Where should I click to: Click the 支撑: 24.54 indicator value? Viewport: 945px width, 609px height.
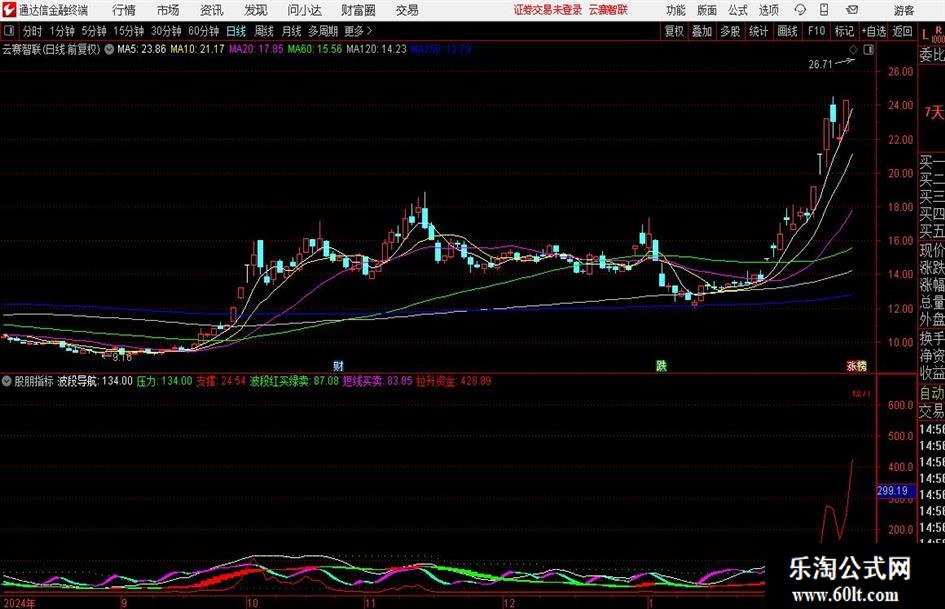[x=221, y=381]
